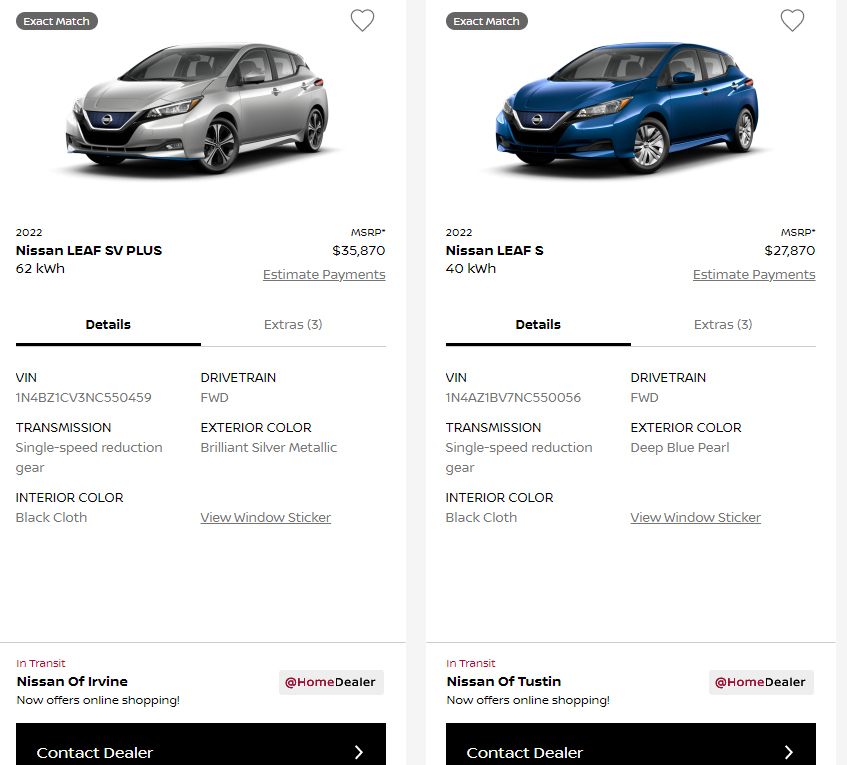Screen dimensions: 847x765
Task: Click VIN 1N4AZ1BV7NC550056
Action: click(x=513, y=398)
